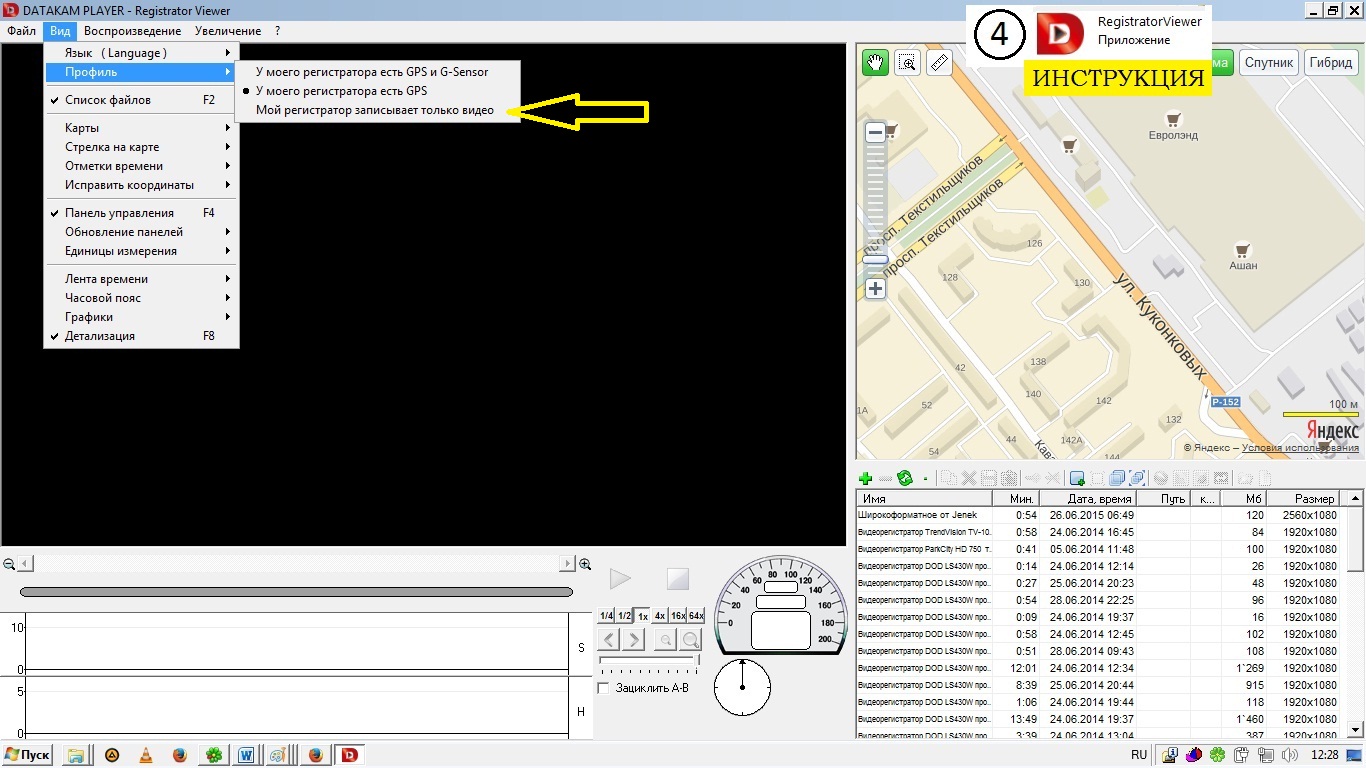Pick the ruler distance measurement tool

(940, 63)
